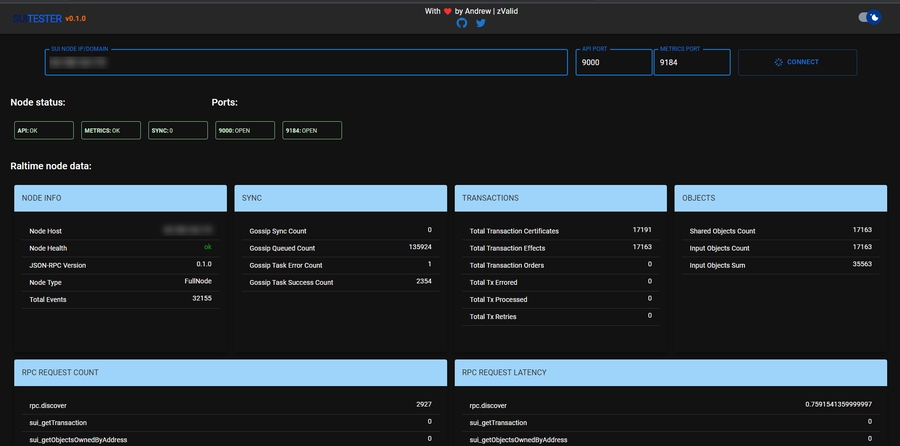Select the SYNC panel header
This screenshot has width=900, height=446.
click(340, 198)
